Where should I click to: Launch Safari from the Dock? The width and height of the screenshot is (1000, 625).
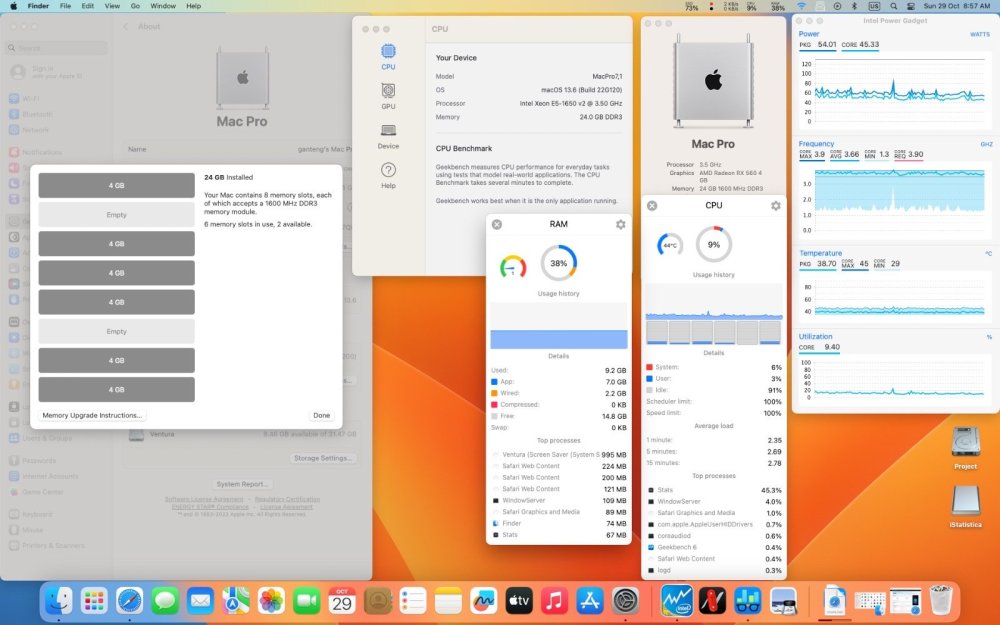129,601
